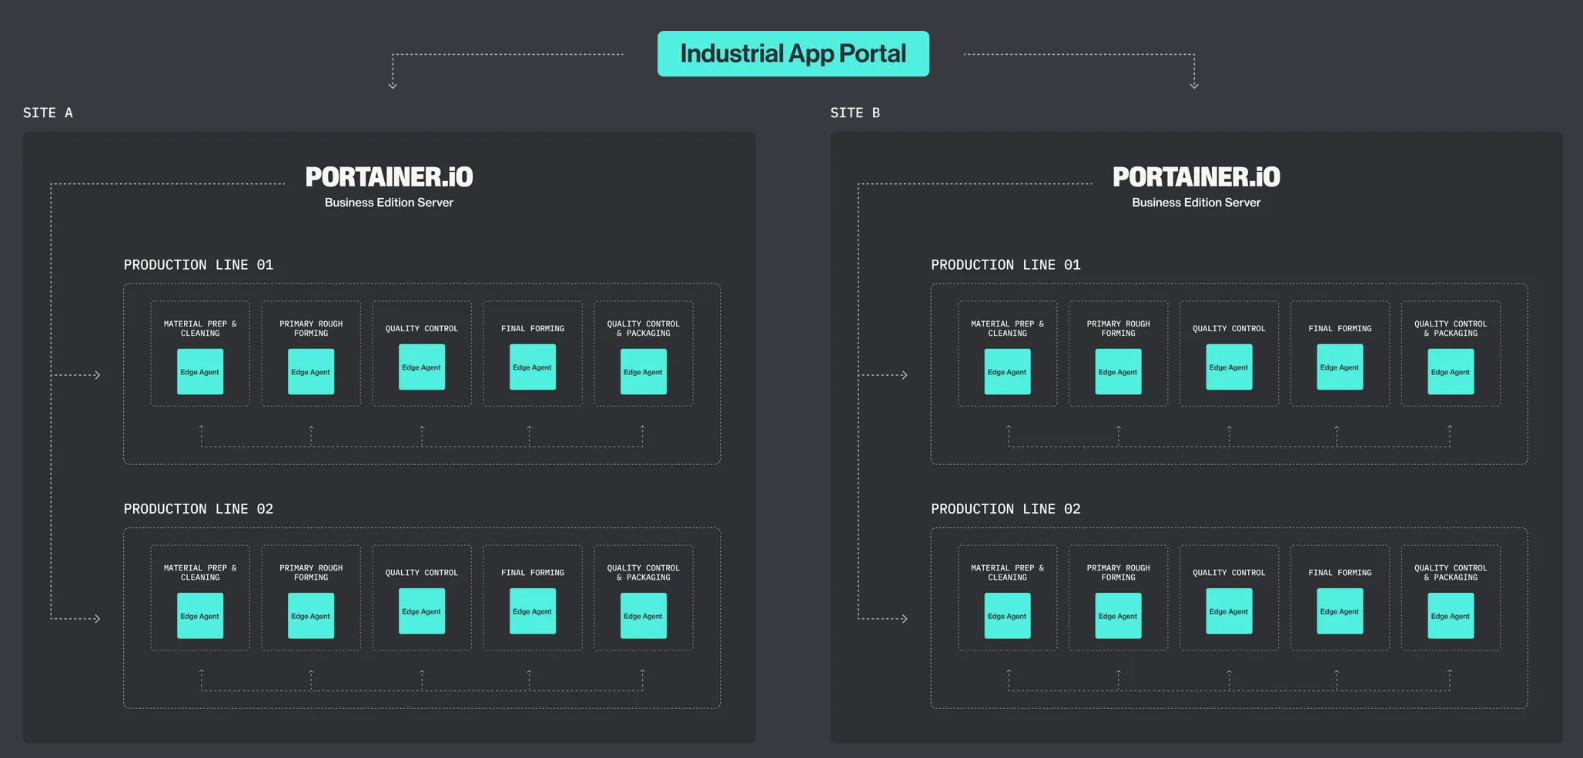Click the PORTAINER.iO logo in Site A
The width and height of the screenshot is (1583, 758).
point(389,177)
